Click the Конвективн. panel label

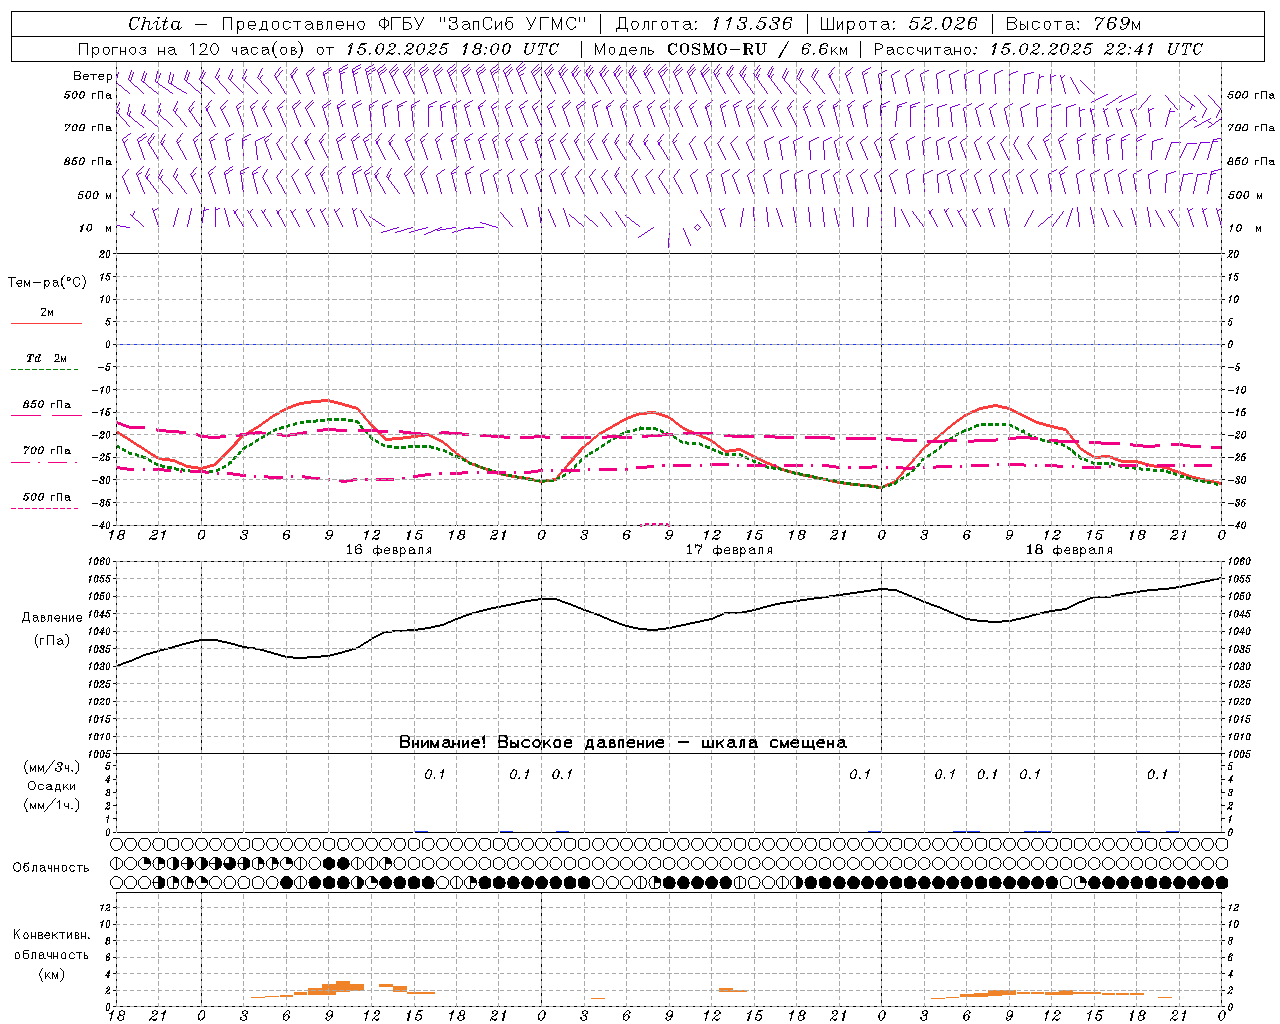[51, 935]
